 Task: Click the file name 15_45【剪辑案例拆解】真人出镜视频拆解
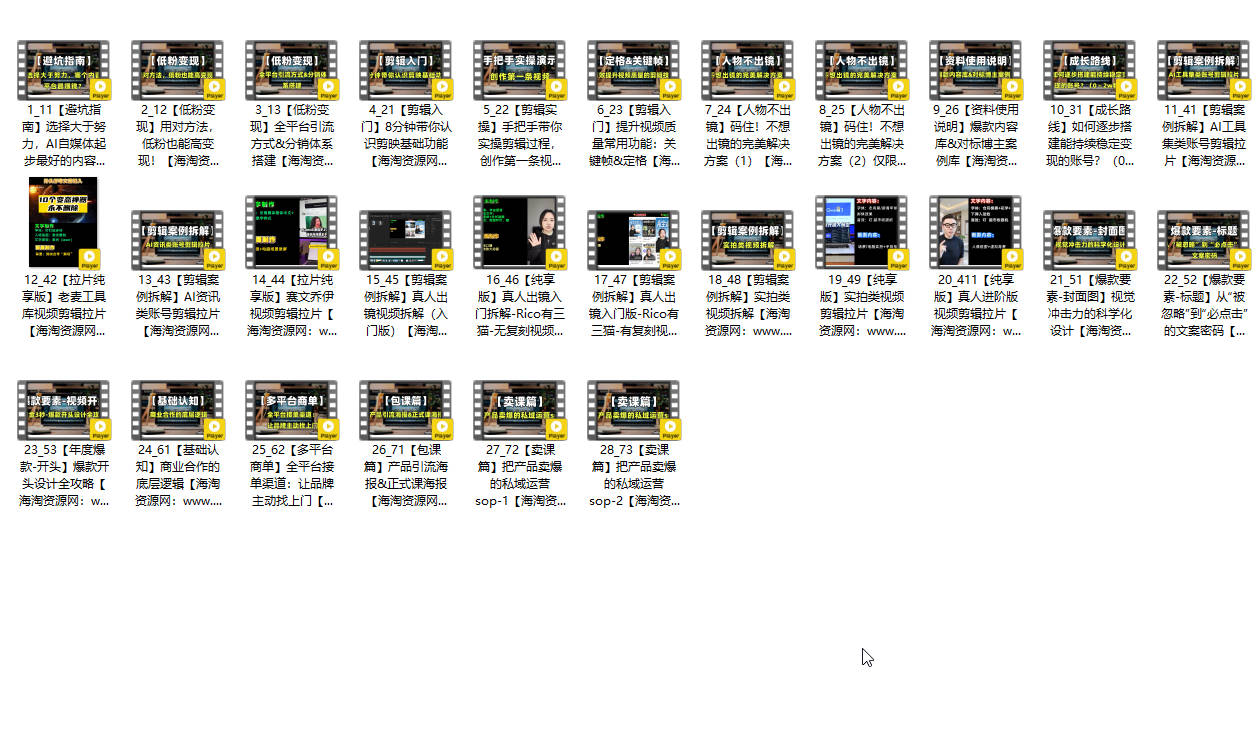[406, 305]
